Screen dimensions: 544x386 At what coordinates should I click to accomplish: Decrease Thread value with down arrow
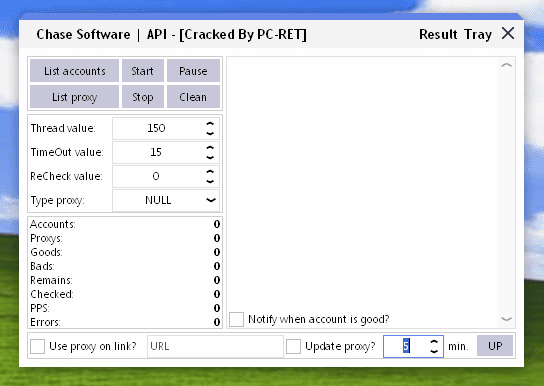pyautogui.click(x=210, y=133)
